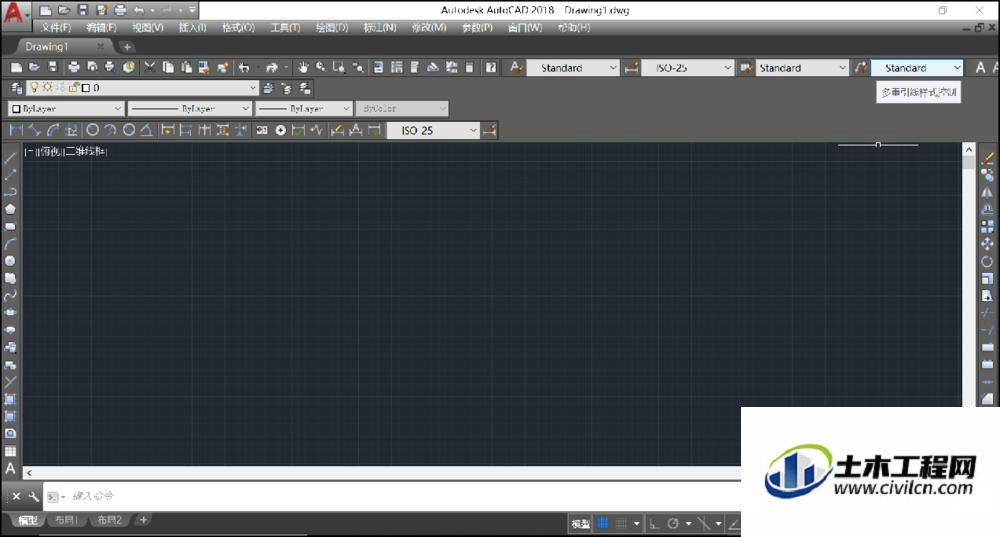Image resolution: width=1000 pixels, height=537 pixels.
Task: Select the Move tool in the modify toolbar
Action: (x=987, y=244)
